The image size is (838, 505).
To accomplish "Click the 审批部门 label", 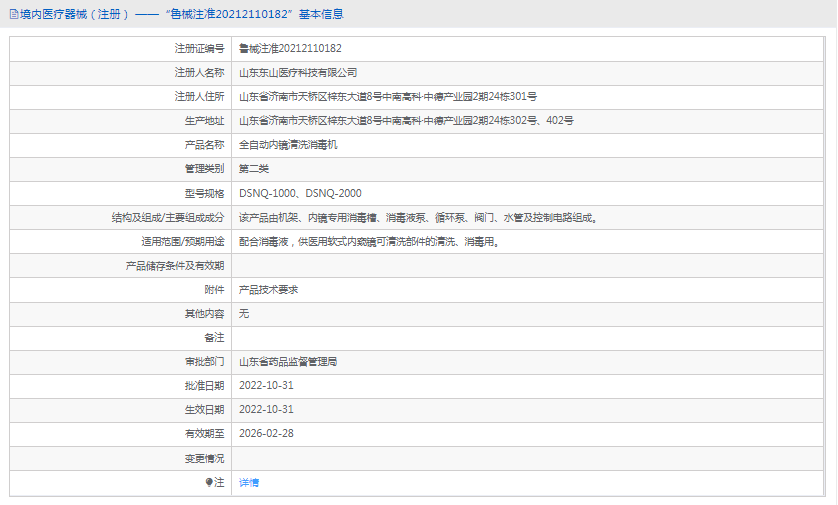I will coord(205,362).
